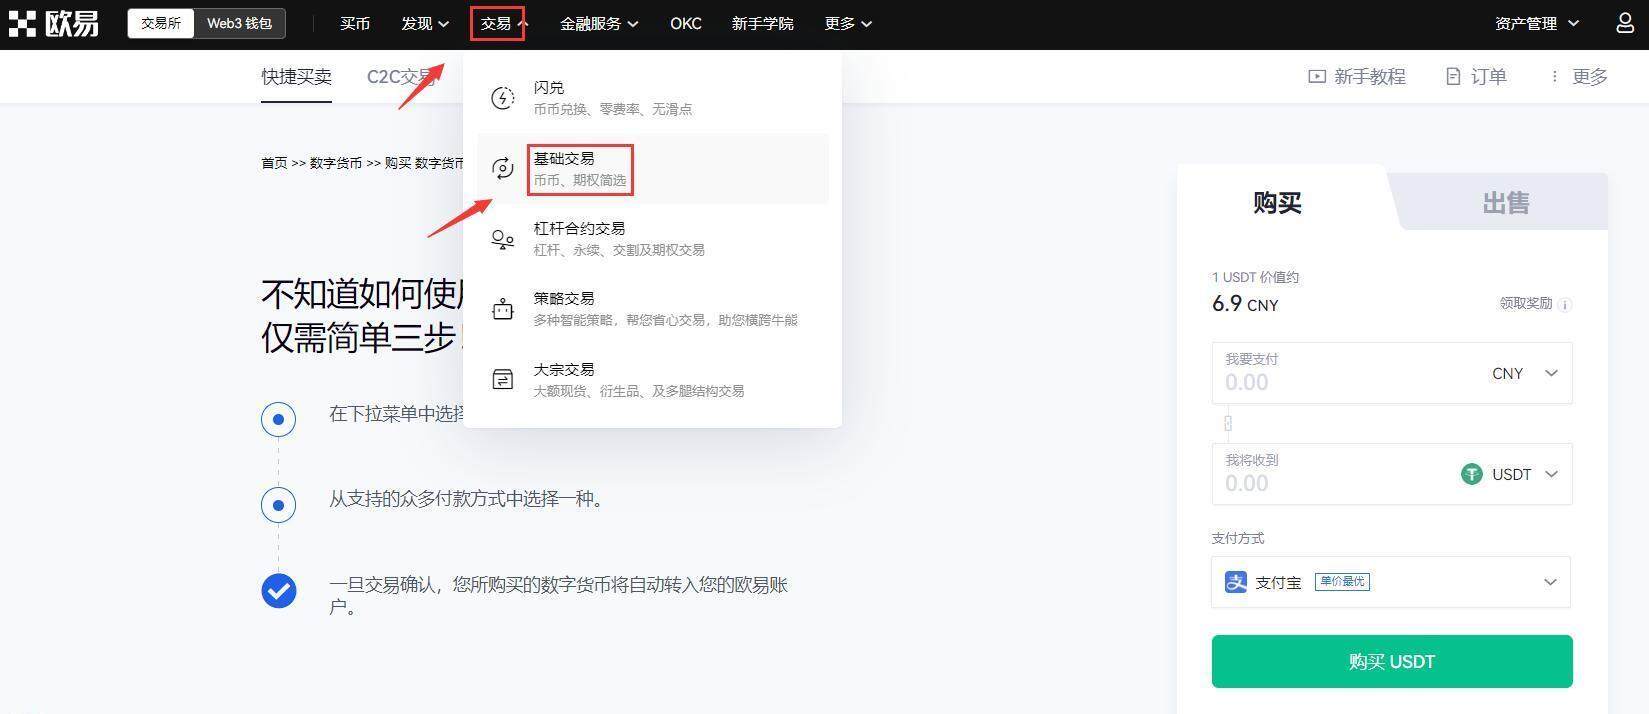Select 杠杆合约交易 menu entry

(653, 239)
